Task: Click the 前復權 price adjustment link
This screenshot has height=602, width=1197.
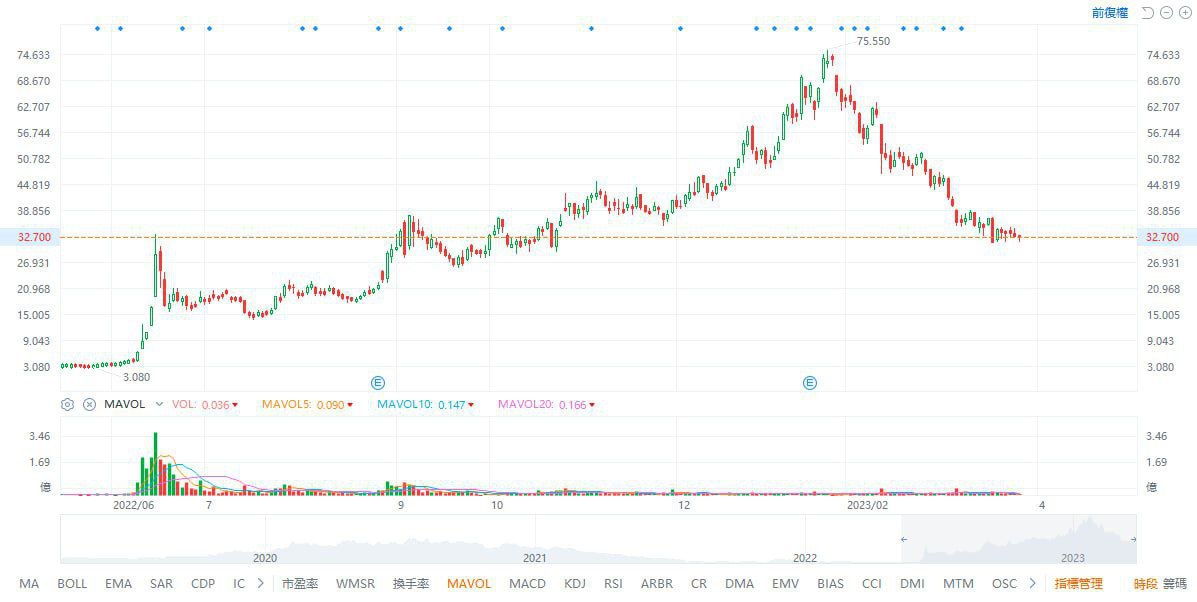Action: coord(1109,13)
